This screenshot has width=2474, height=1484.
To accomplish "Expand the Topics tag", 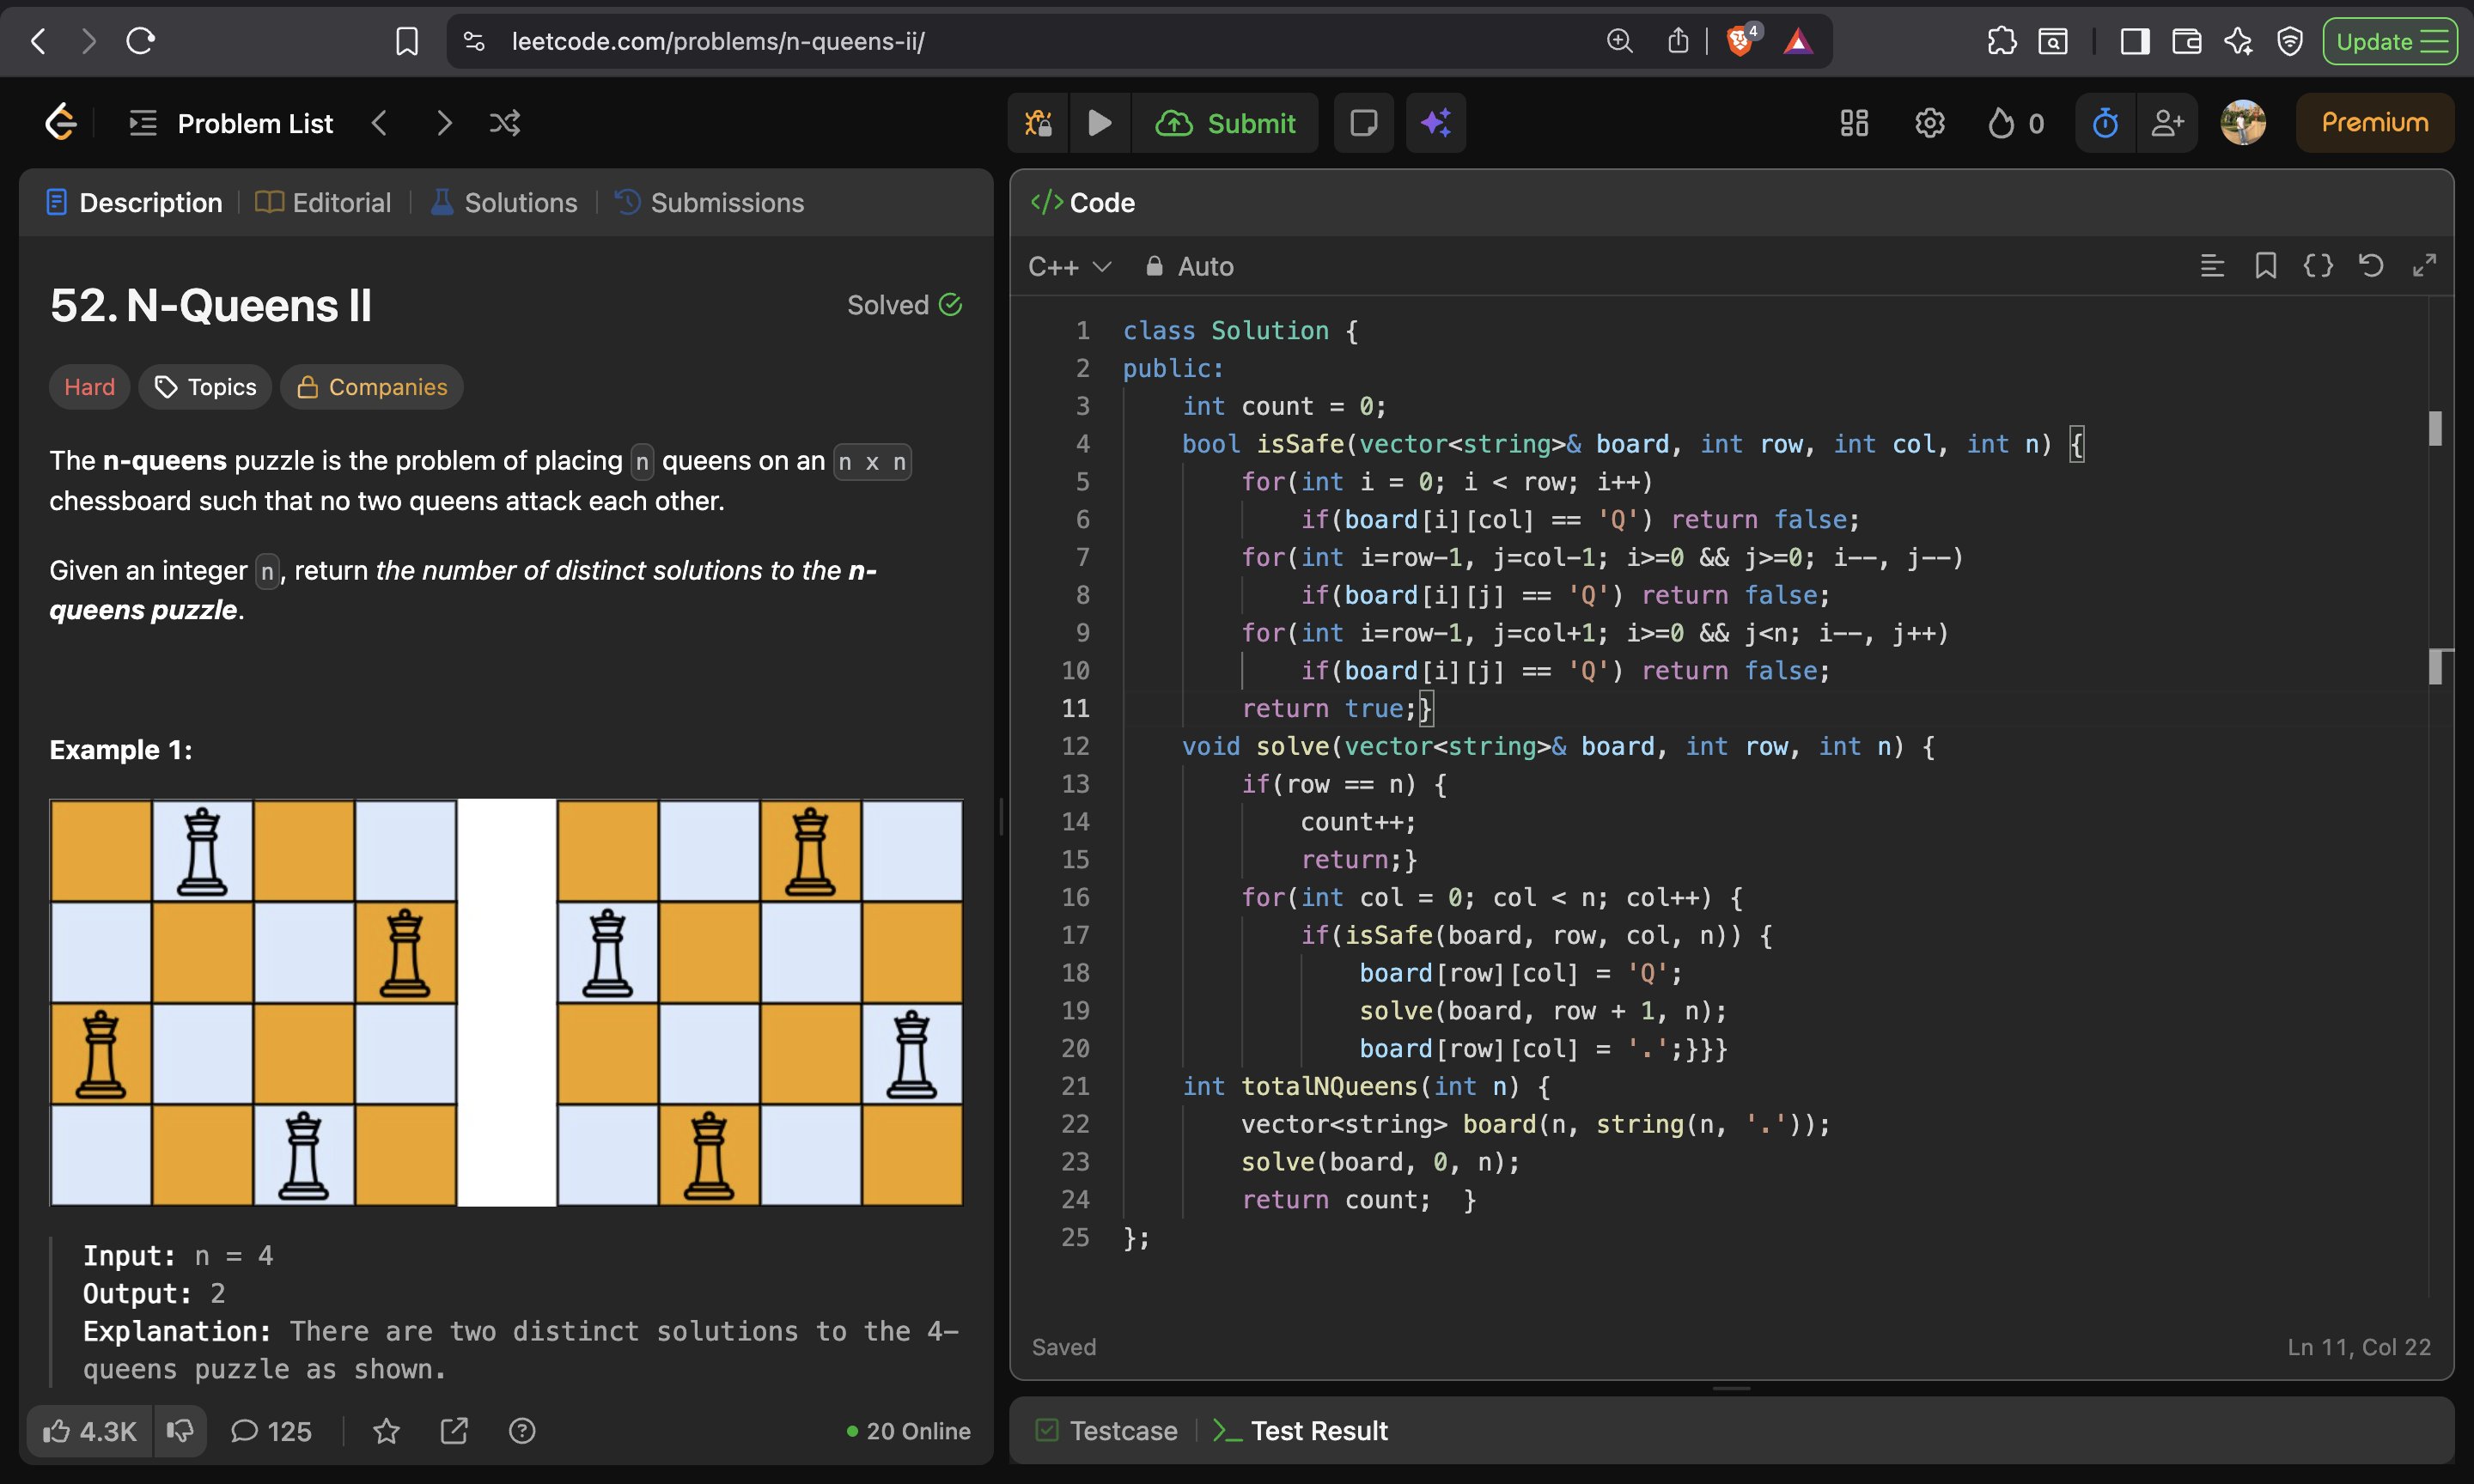I will click(x=205, y=387).
